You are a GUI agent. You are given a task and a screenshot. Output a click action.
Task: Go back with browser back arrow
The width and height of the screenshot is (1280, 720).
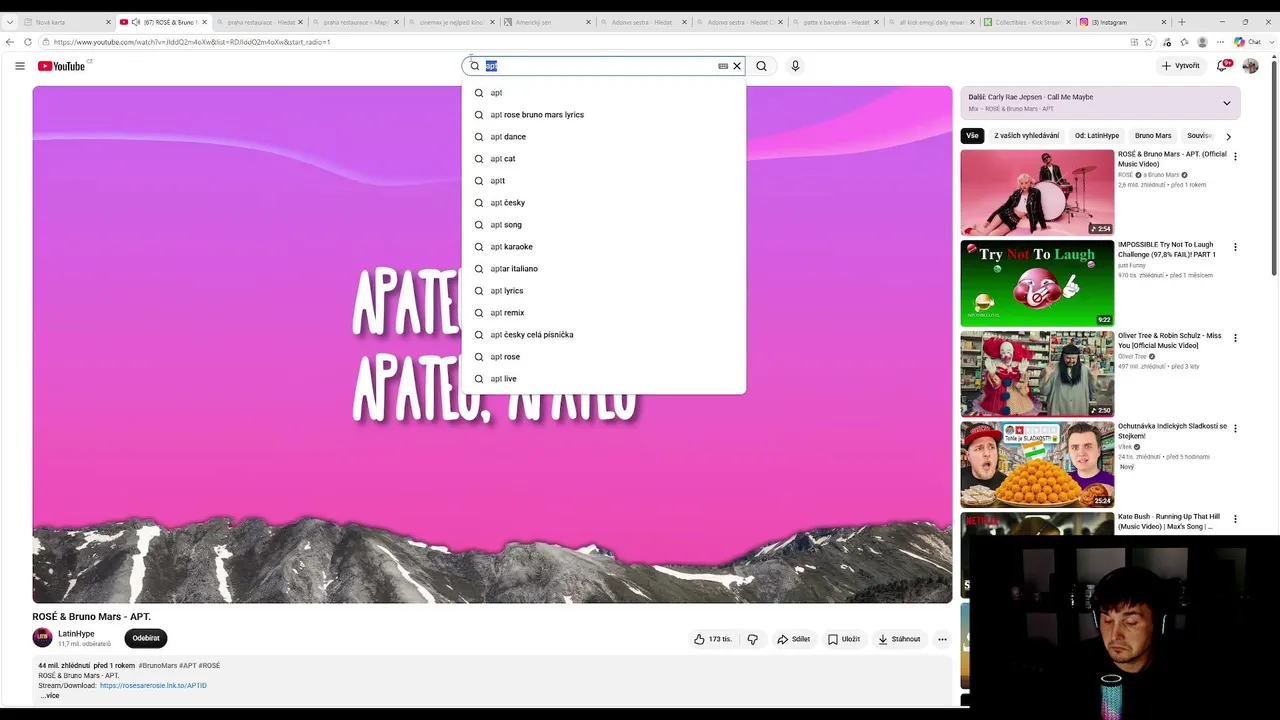[x=10, y=42]
